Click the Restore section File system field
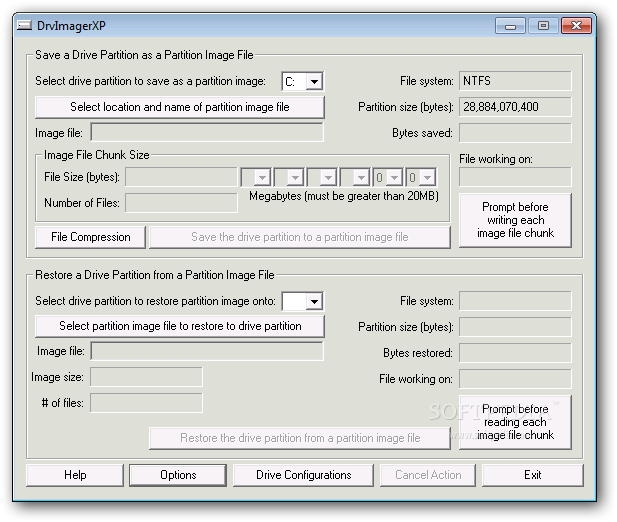 coord(515,301)
